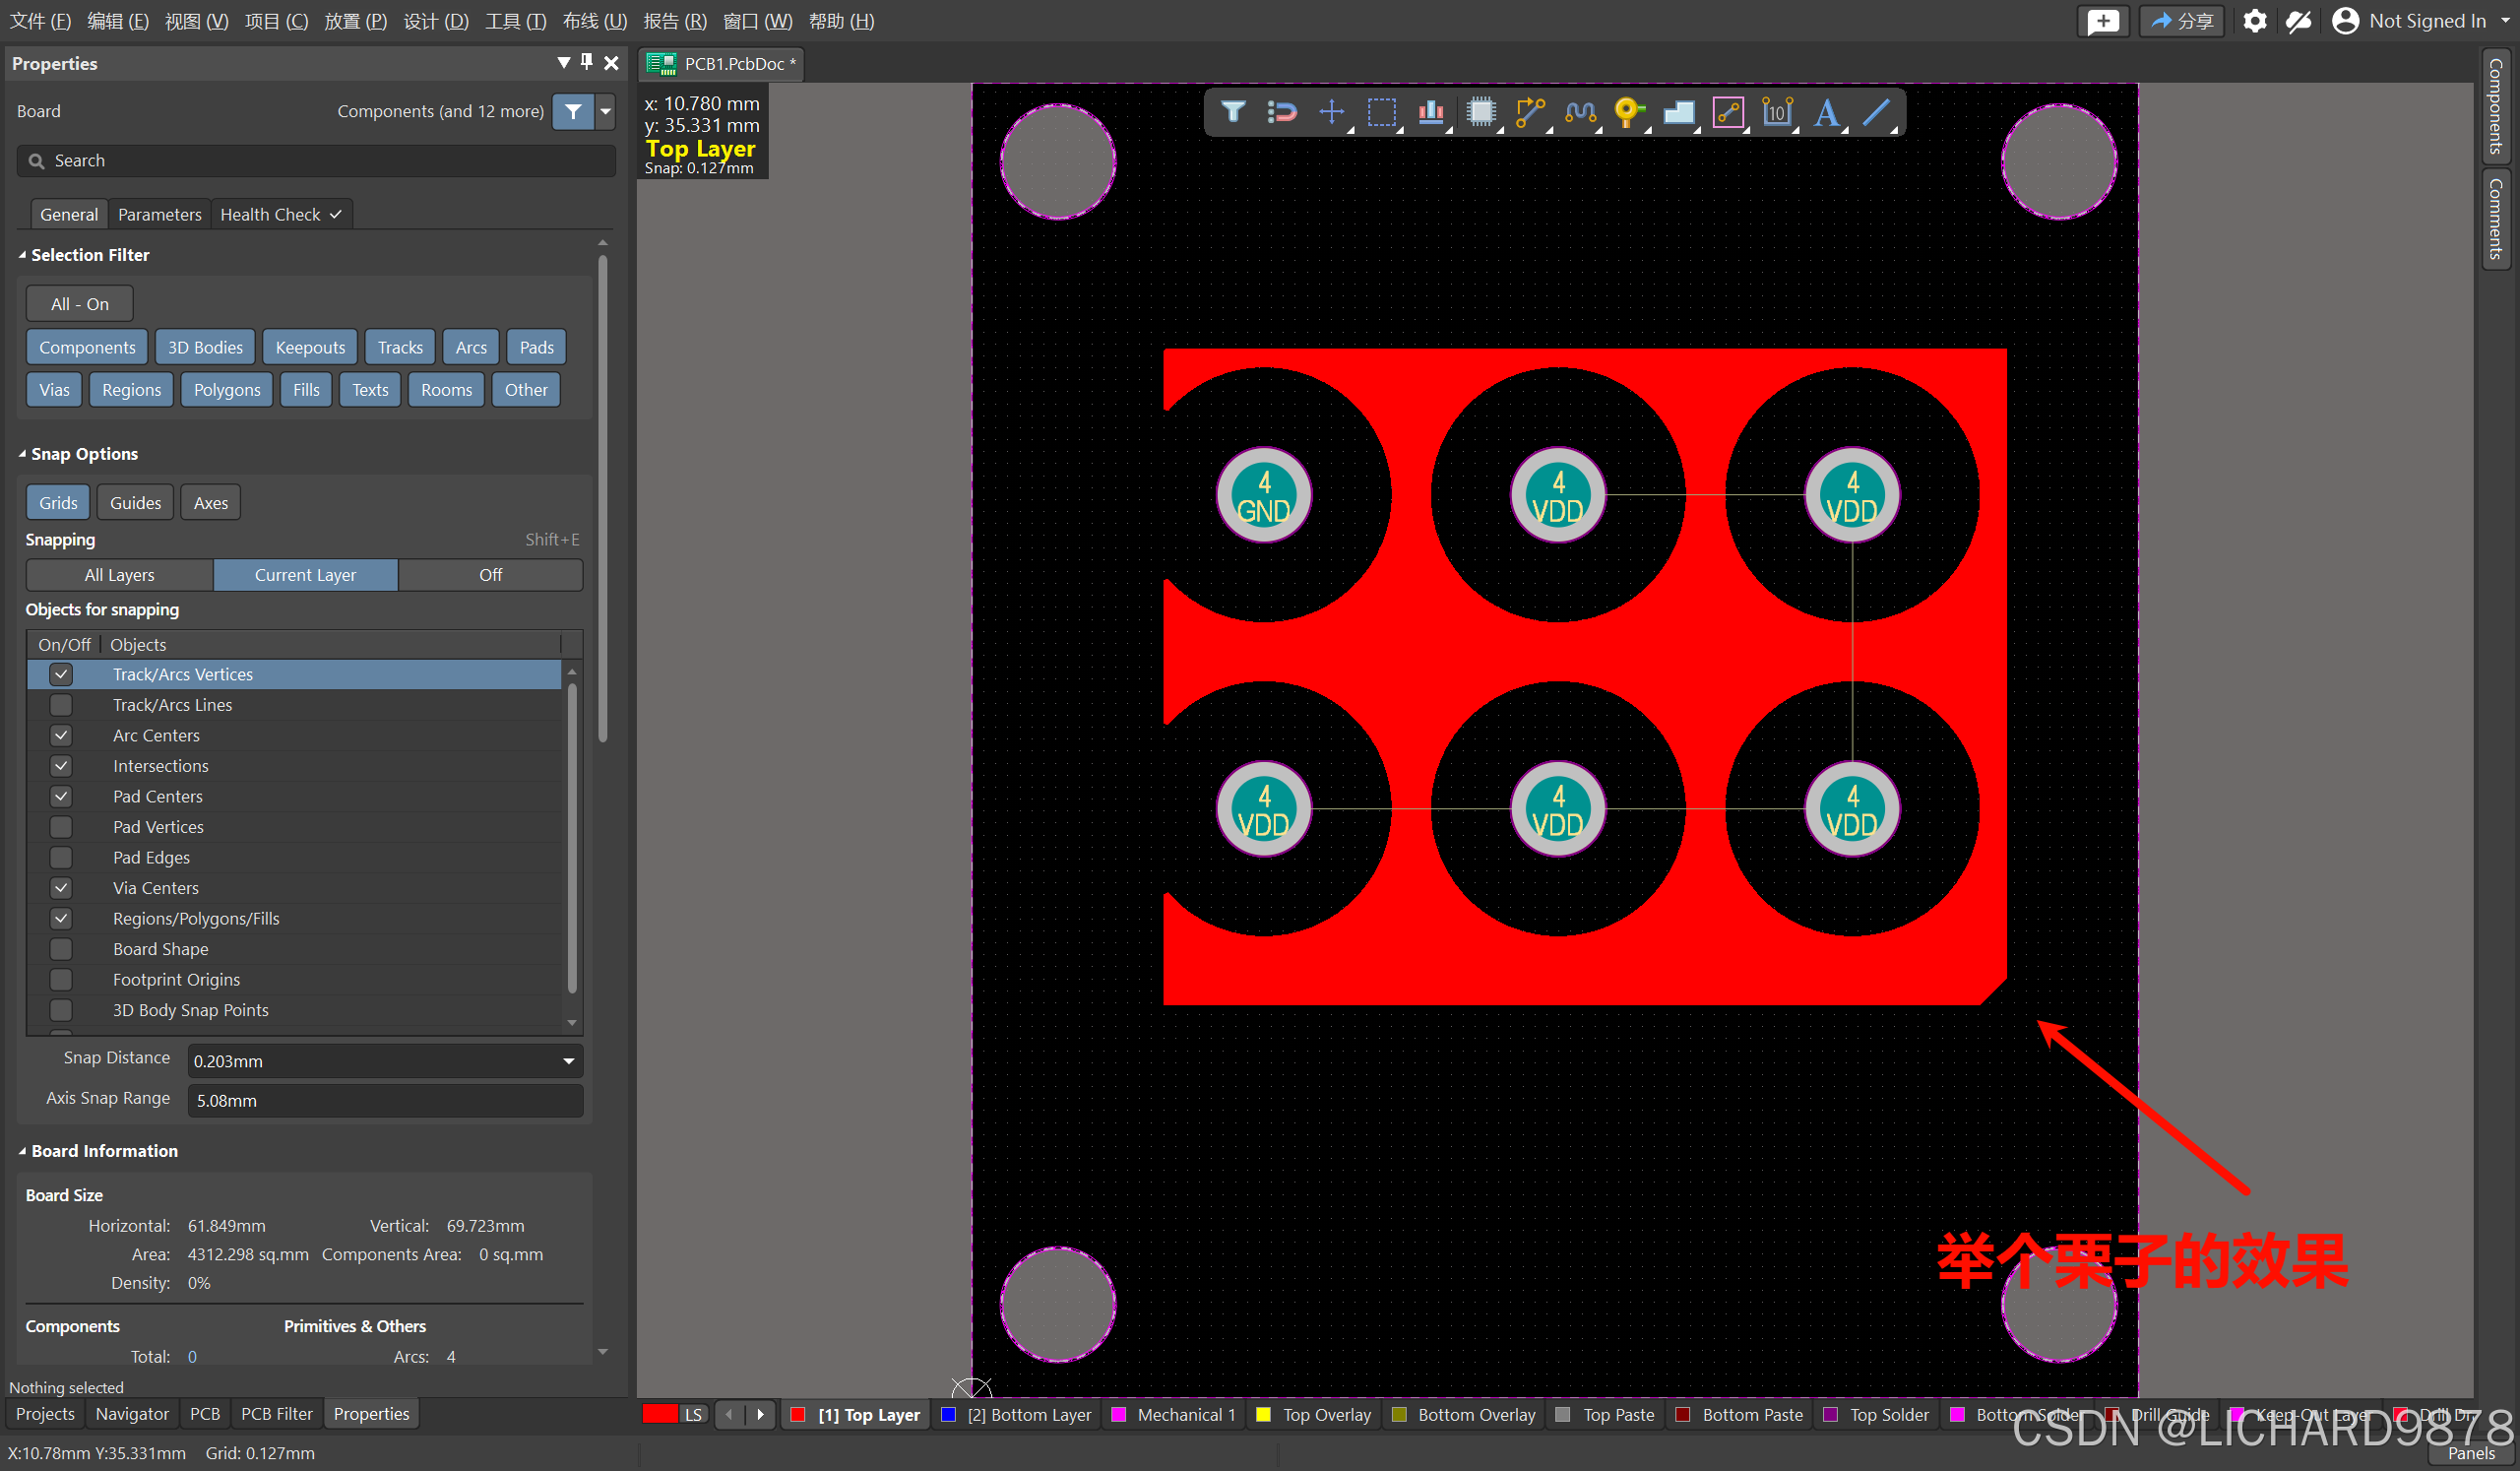The width and height of the screenshot is (2520, 1471).
Task: Toggle the Polygons selection filter button
Action: (x=226, y=390)
